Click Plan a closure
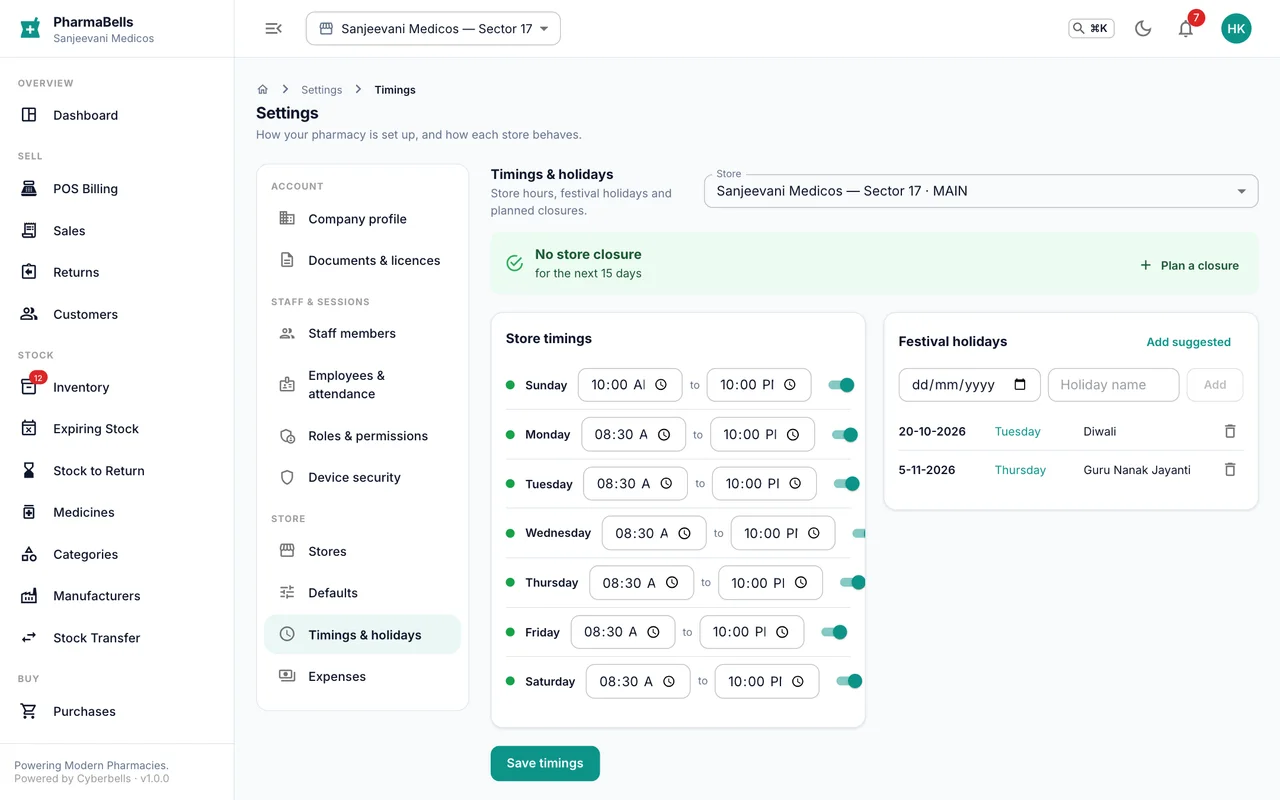 pyautogui.click(x=1189, y=266)
